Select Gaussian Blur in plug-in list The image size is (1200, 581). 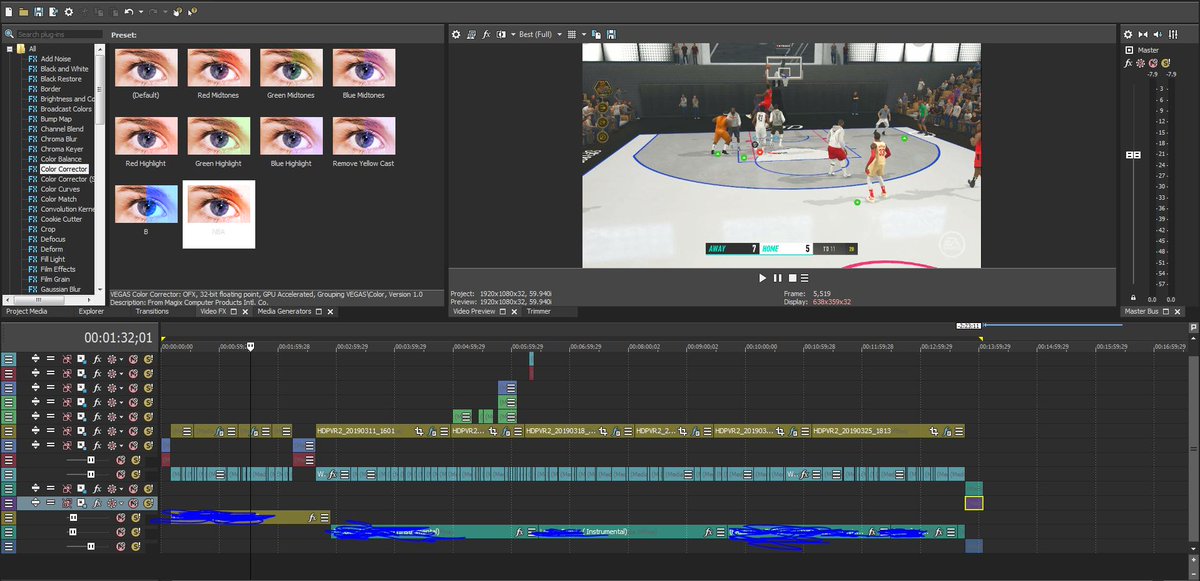[62, 289]
